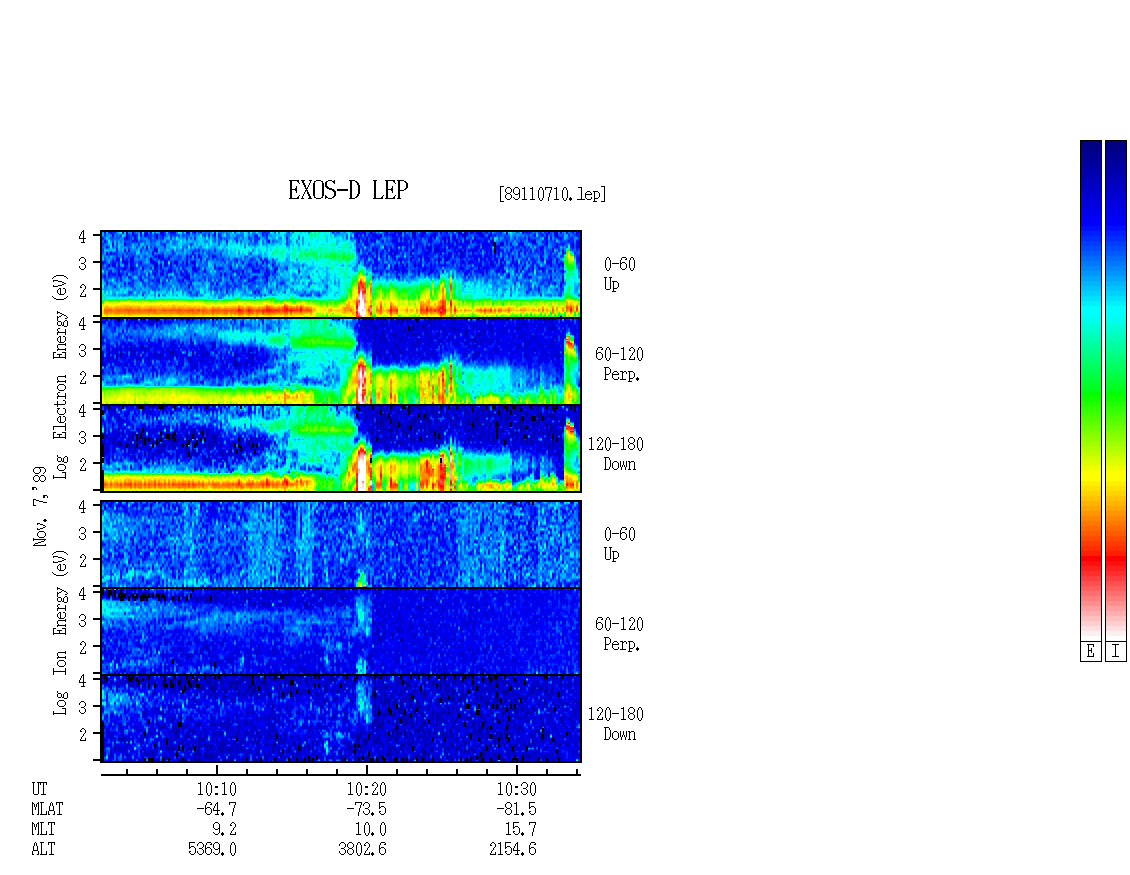This screenshot has height=875, width=1130.
Task: Click the 10:30 UT tick label
Action: click(x=516, y=789)
